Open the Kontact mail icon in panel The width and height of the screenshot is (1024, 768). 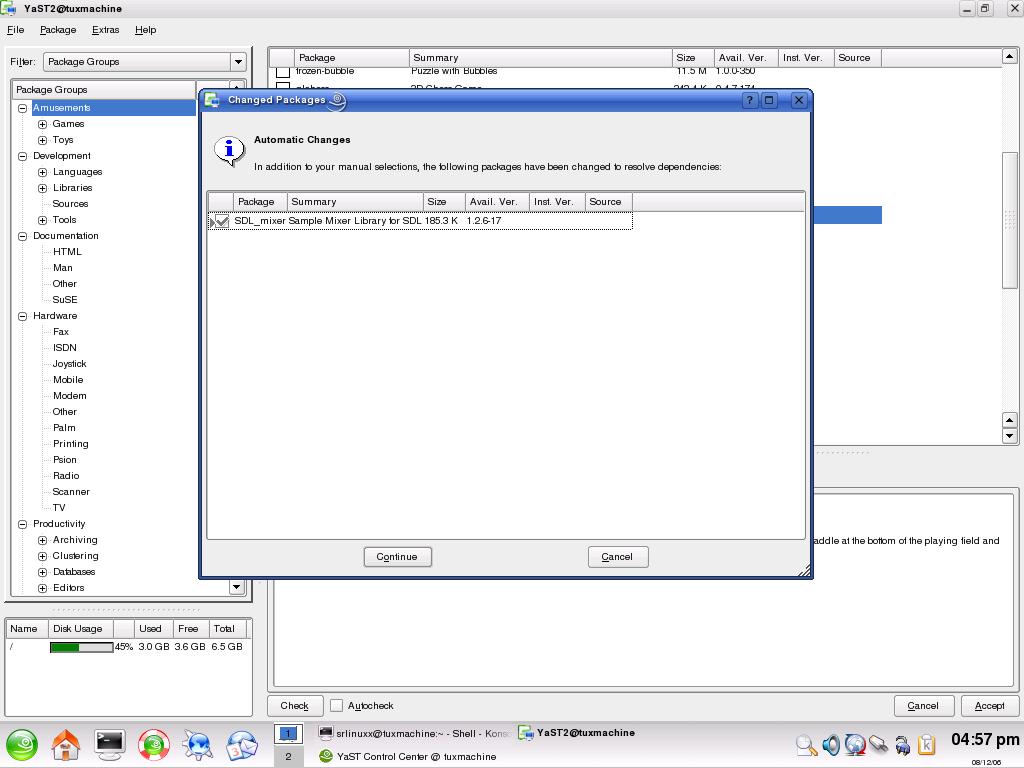coord(242,745)
